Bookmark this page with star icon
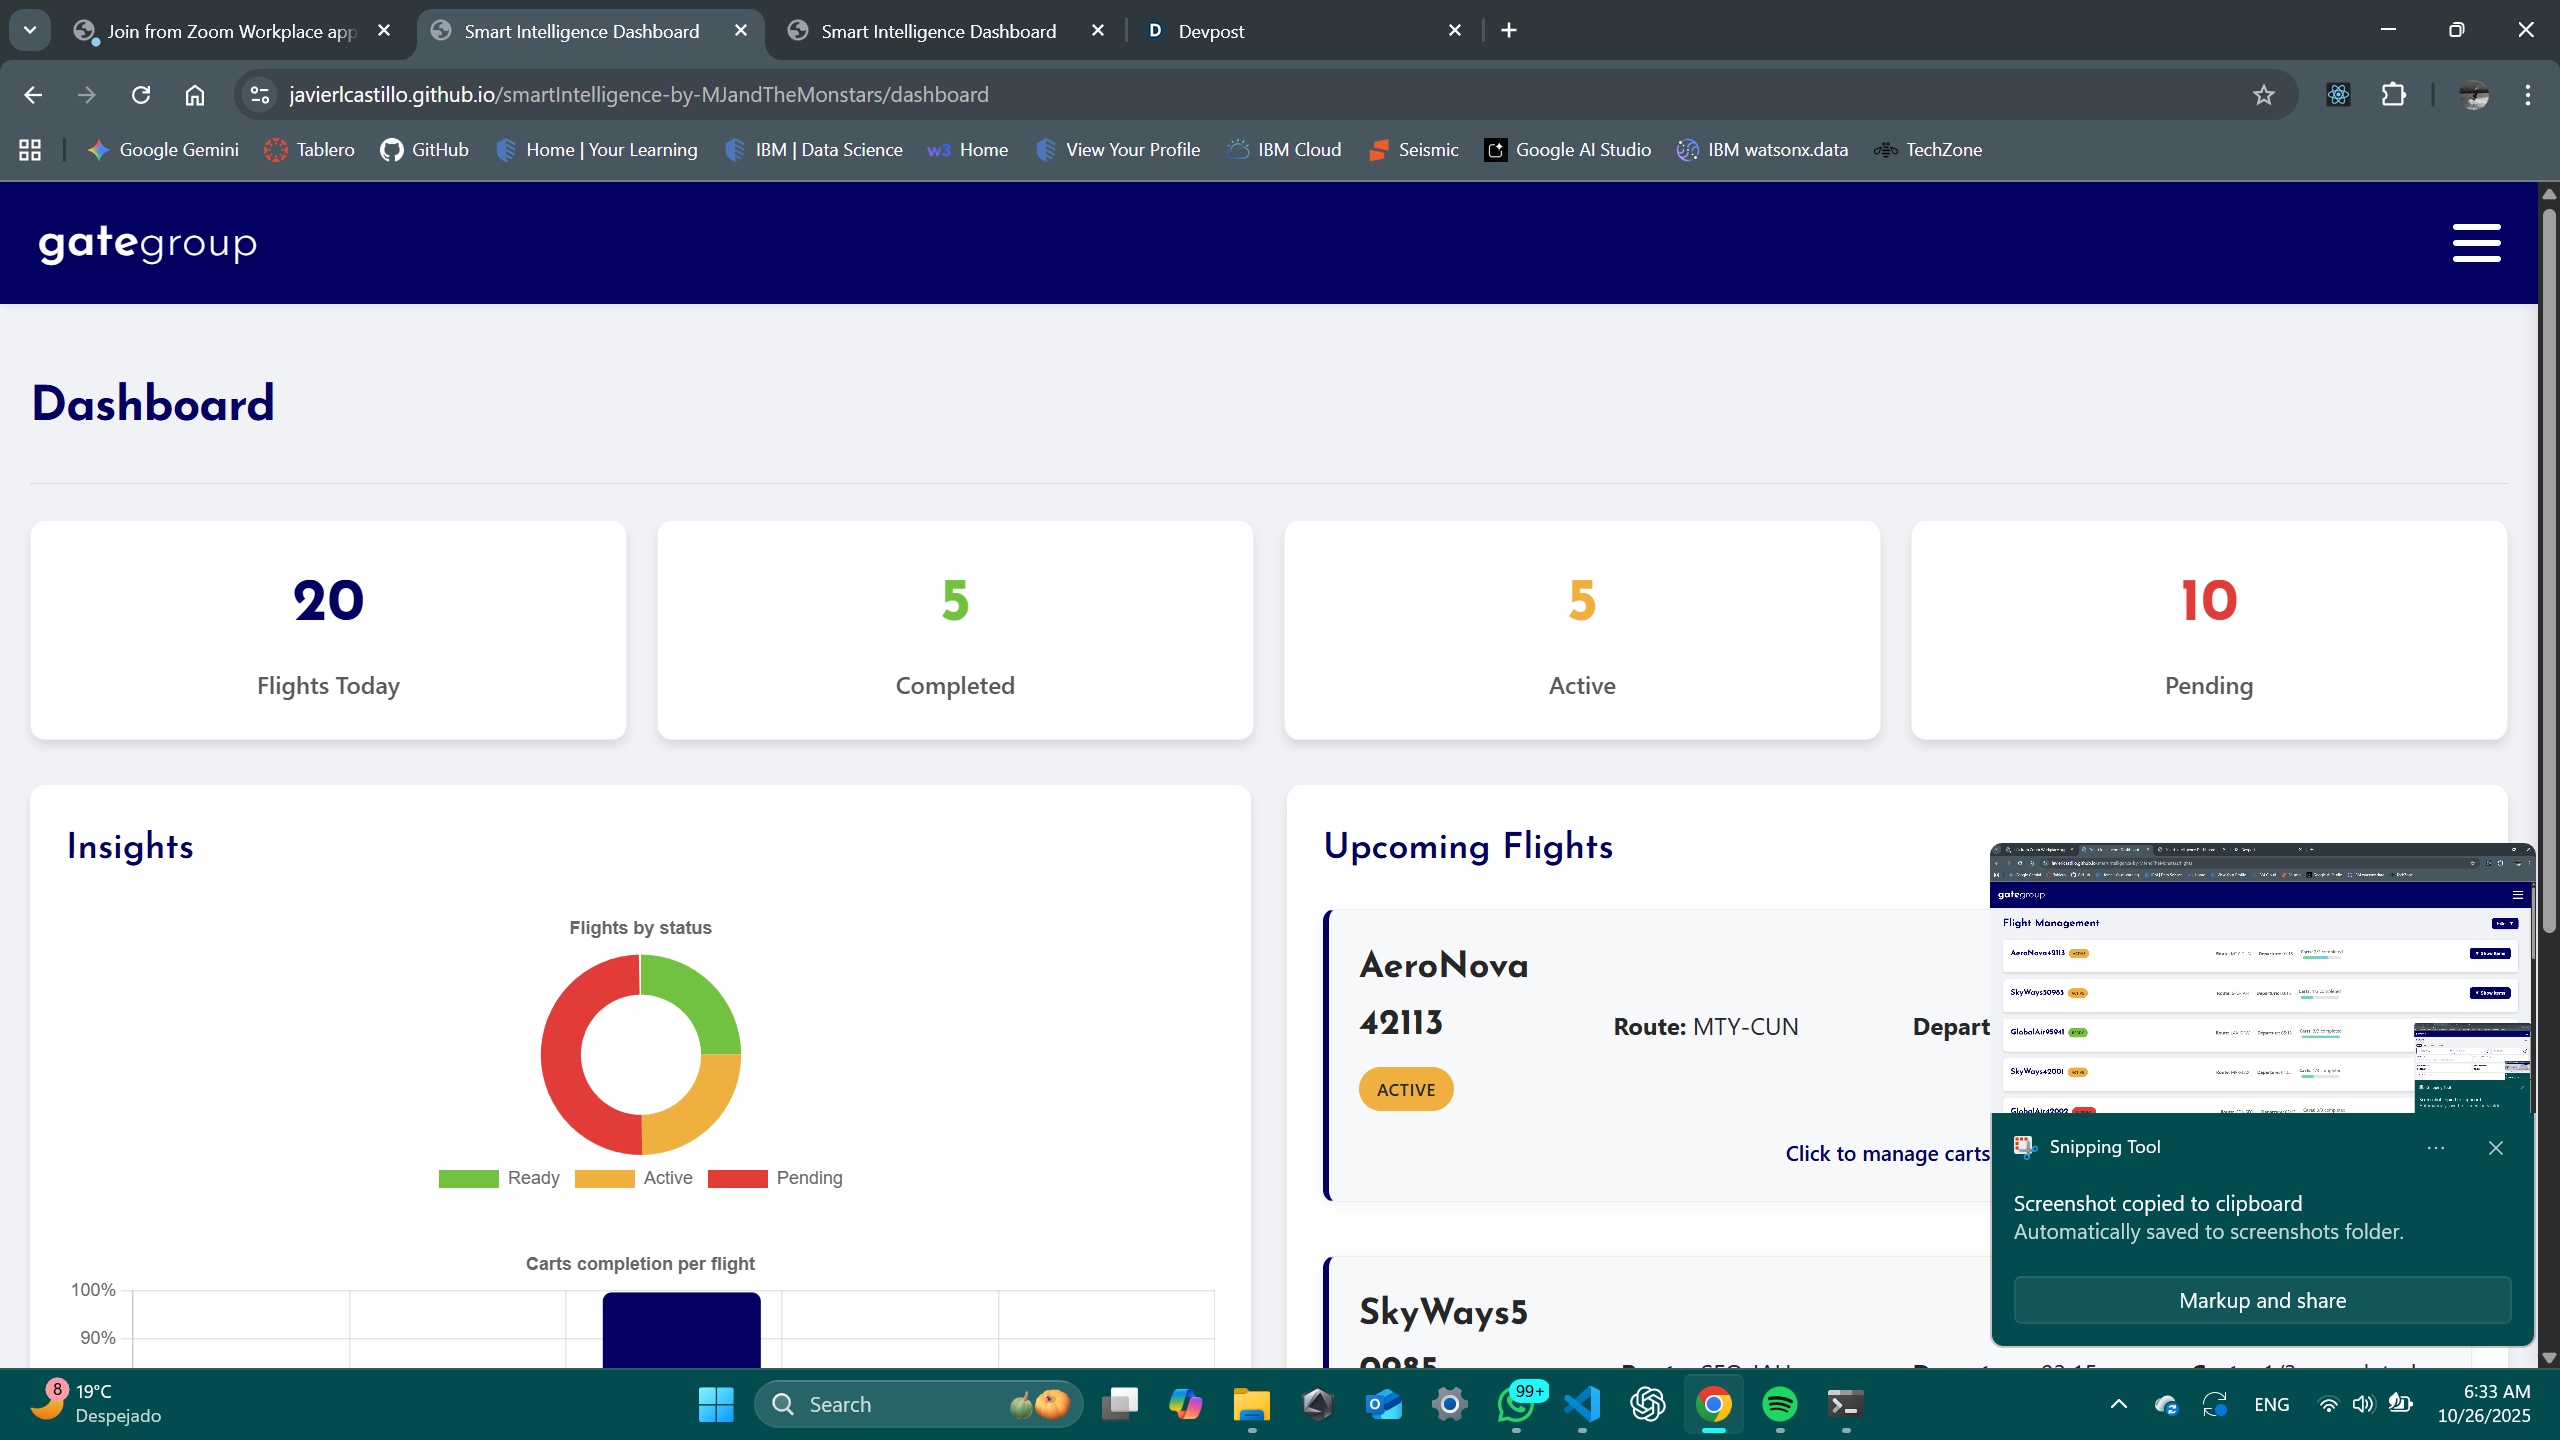This screenshot has width=2560, height=1440. 2263,95
